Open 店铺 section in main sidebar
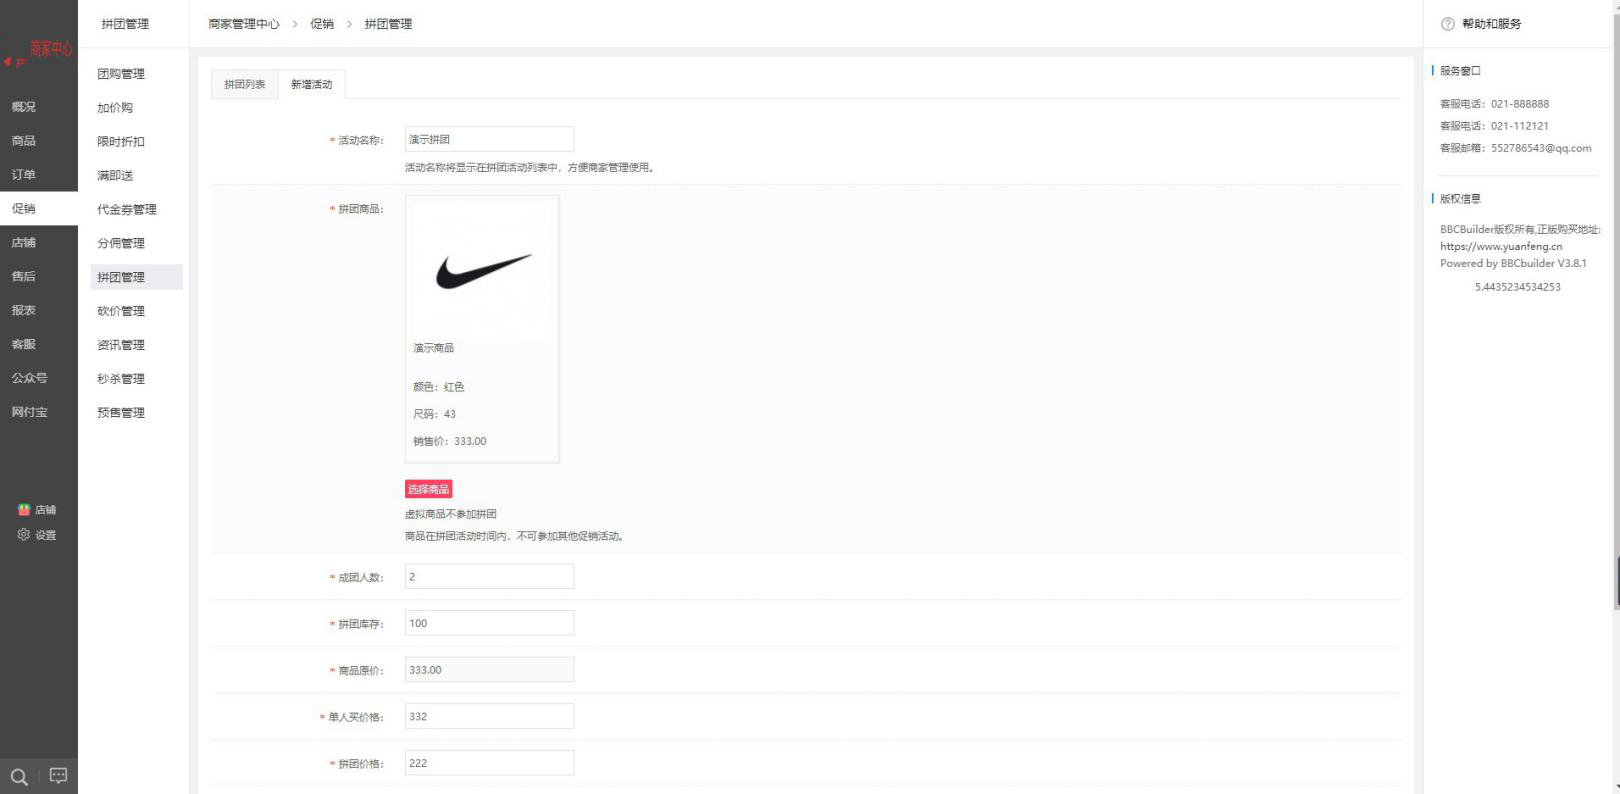Viewport: 1620px width, 794px height. coord(24,243)
